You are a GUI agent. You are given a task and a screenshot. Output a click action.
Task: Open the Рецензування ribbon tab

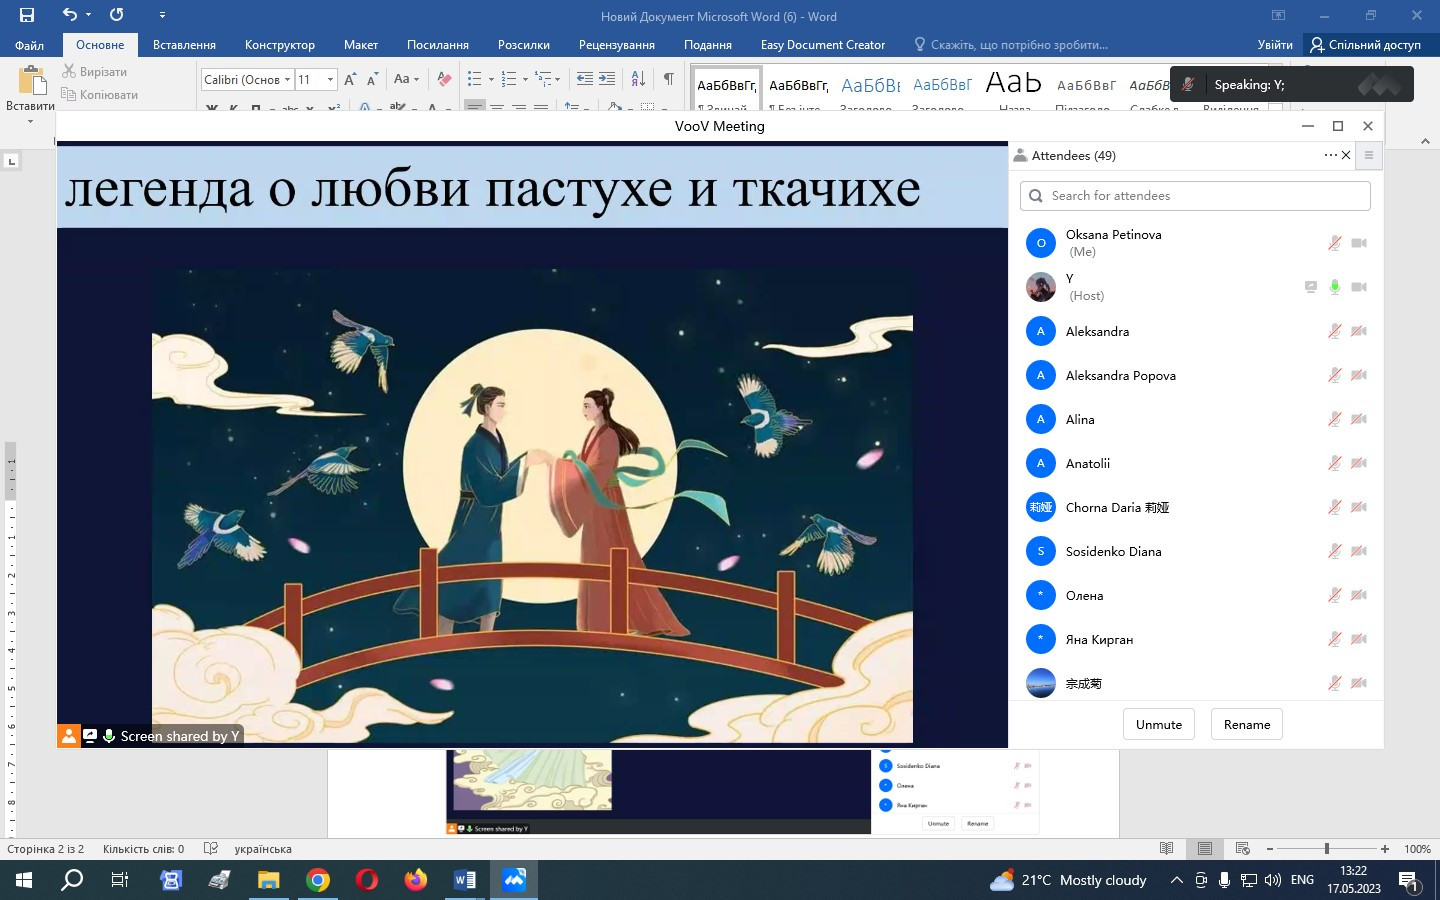tap(616, 45)
